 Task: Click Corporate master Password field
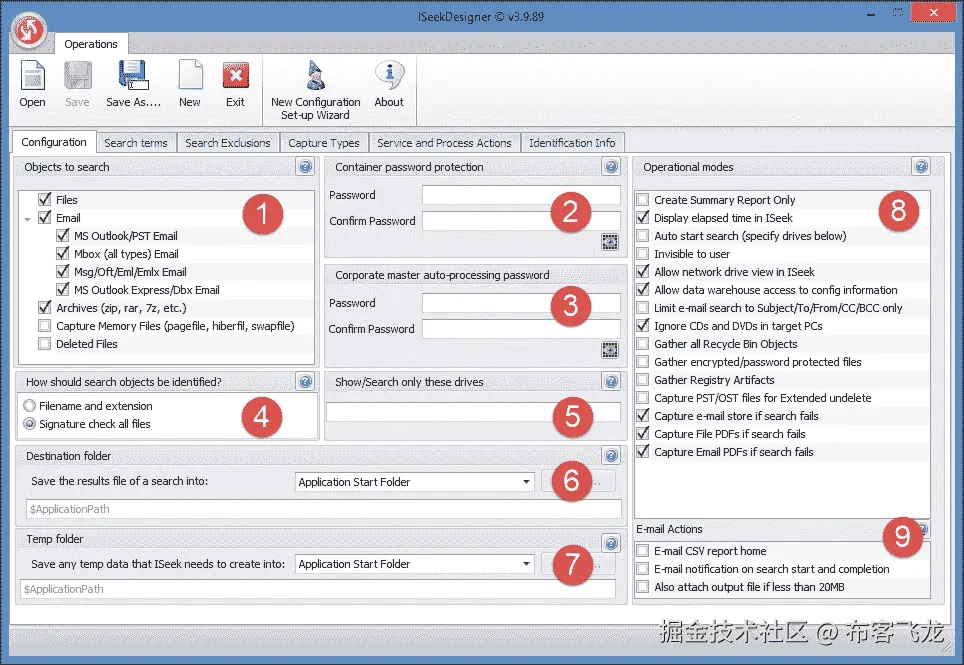(x=521, y=303)
